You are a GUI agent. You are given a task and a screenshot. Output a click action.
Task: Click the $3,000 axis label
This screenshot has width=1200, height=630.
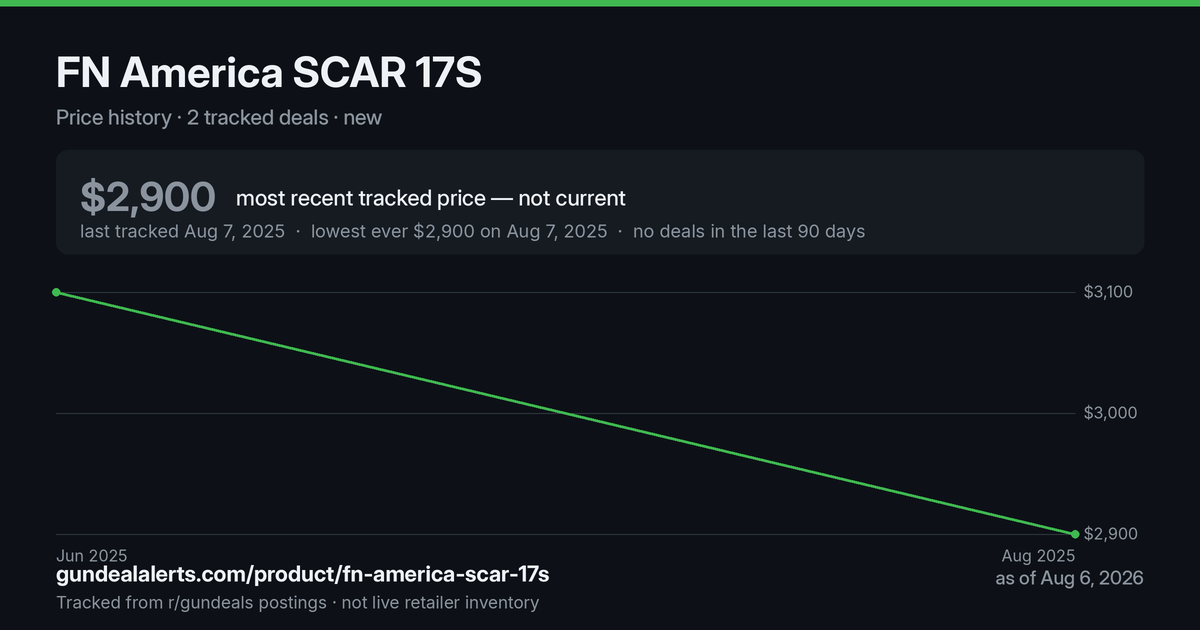click(1110, 413)
